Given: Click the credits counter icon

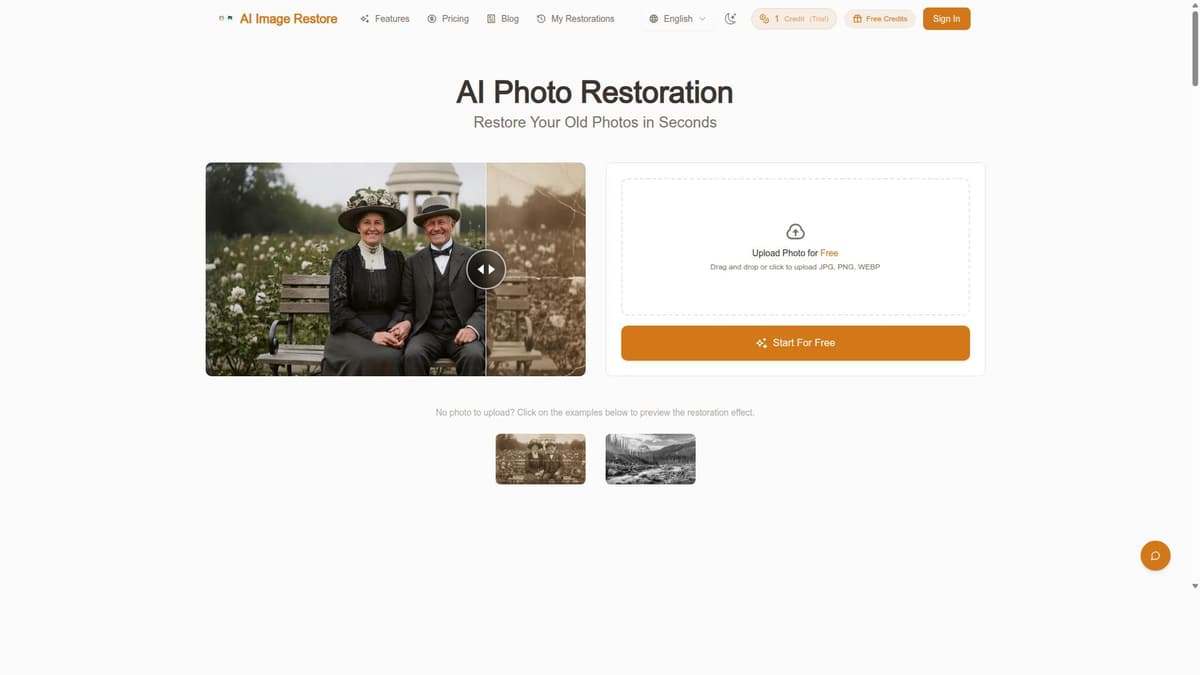Looking at the screenshot, I should pyautogui.click(x=764, y=17).
